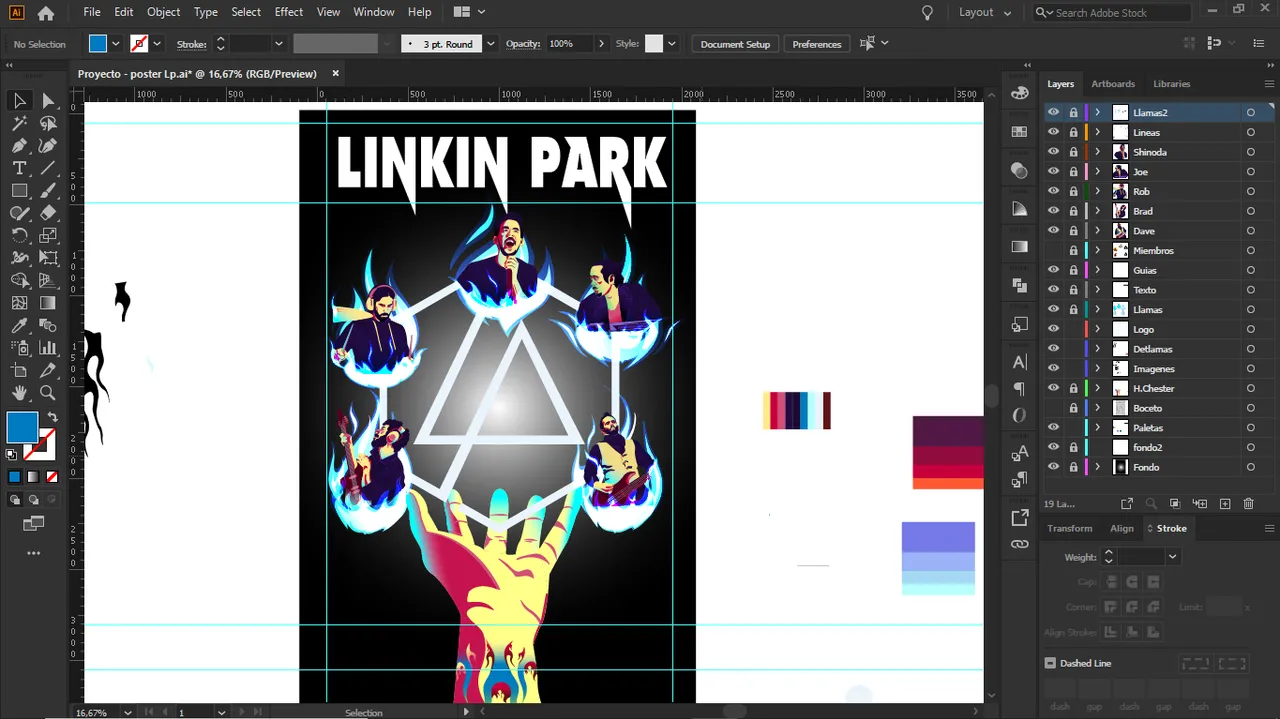Close the Proyecto - poster Lp.ai tab
1280x719 pixels.
tap(336, 73)
